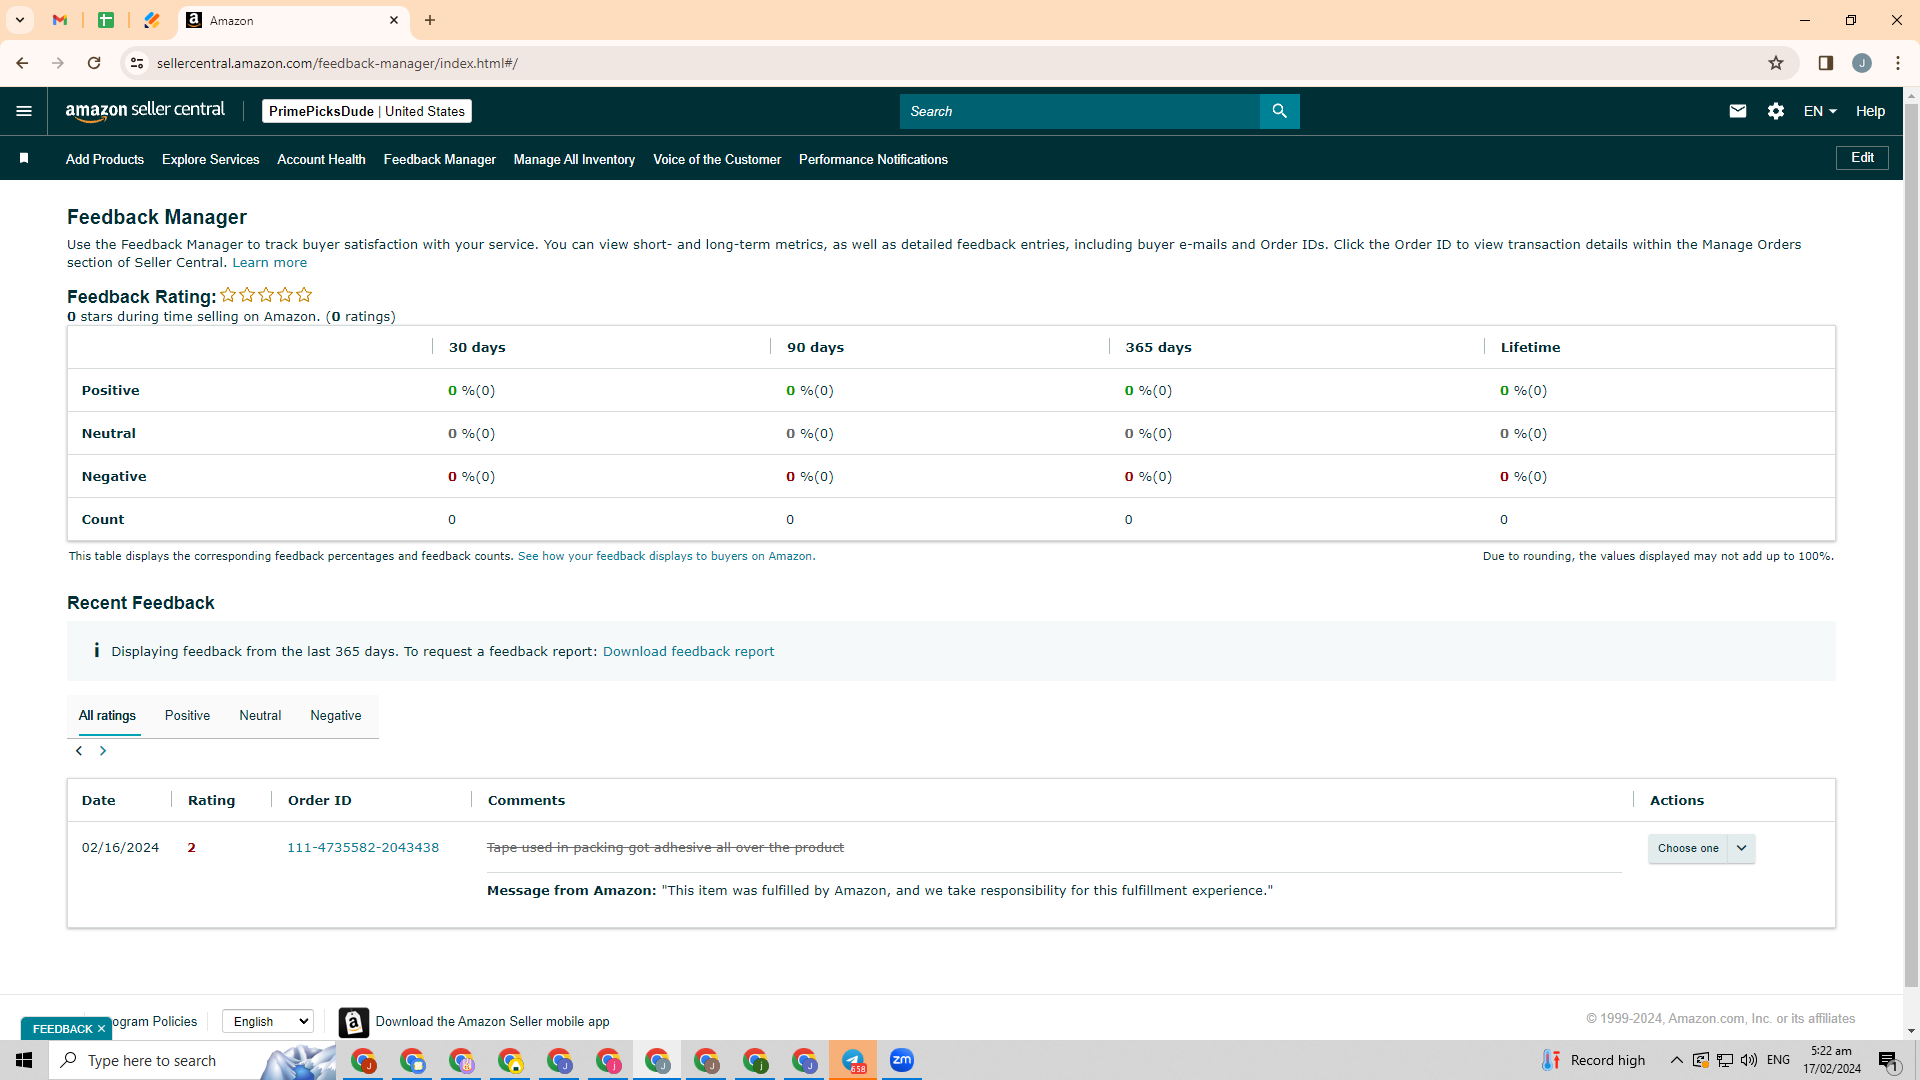This screenshot has width=1920, height=1080.
Task: Click the Record high weather widget
Action: click(x=1594, y=1060)
